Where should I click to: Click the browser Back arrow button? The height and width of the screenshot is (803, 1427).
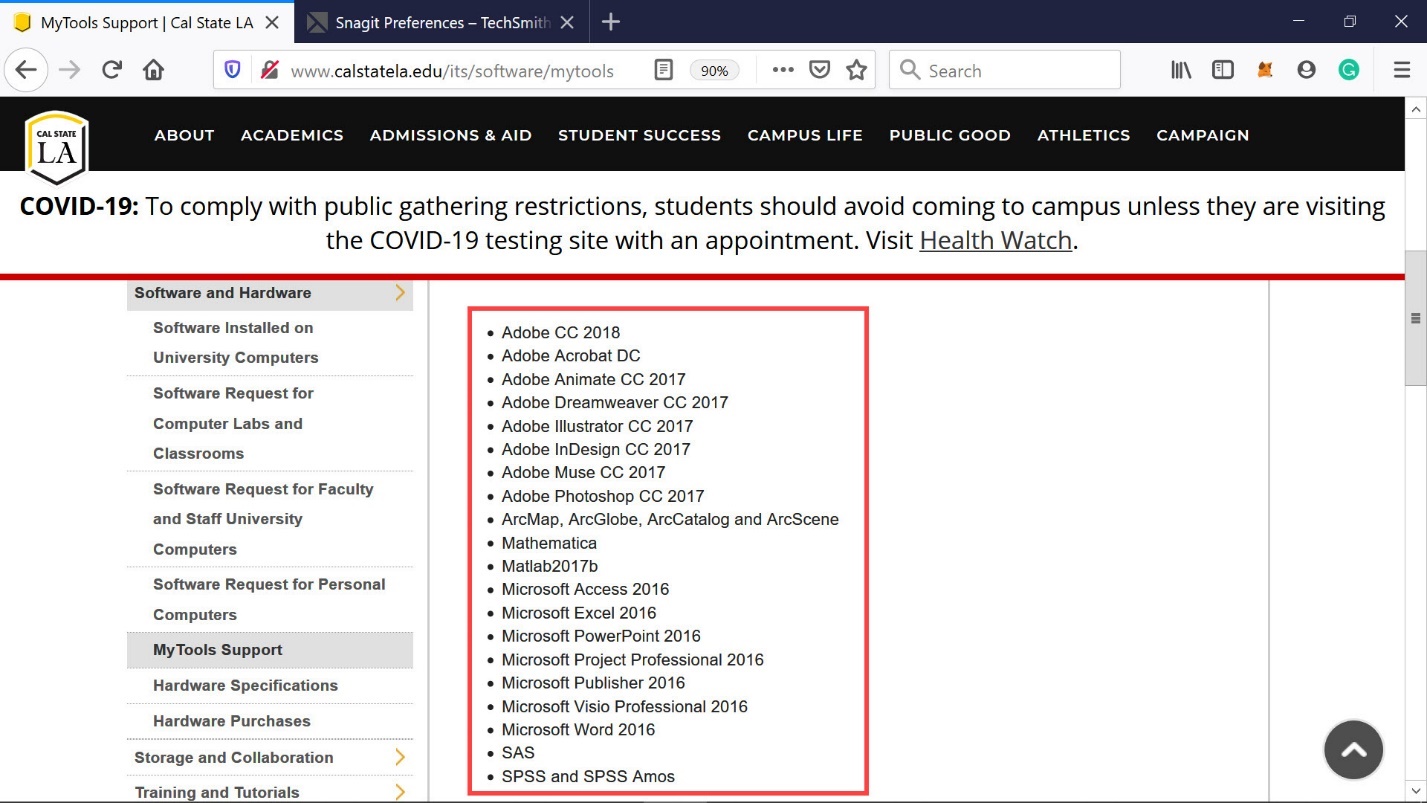coord(26,70)
